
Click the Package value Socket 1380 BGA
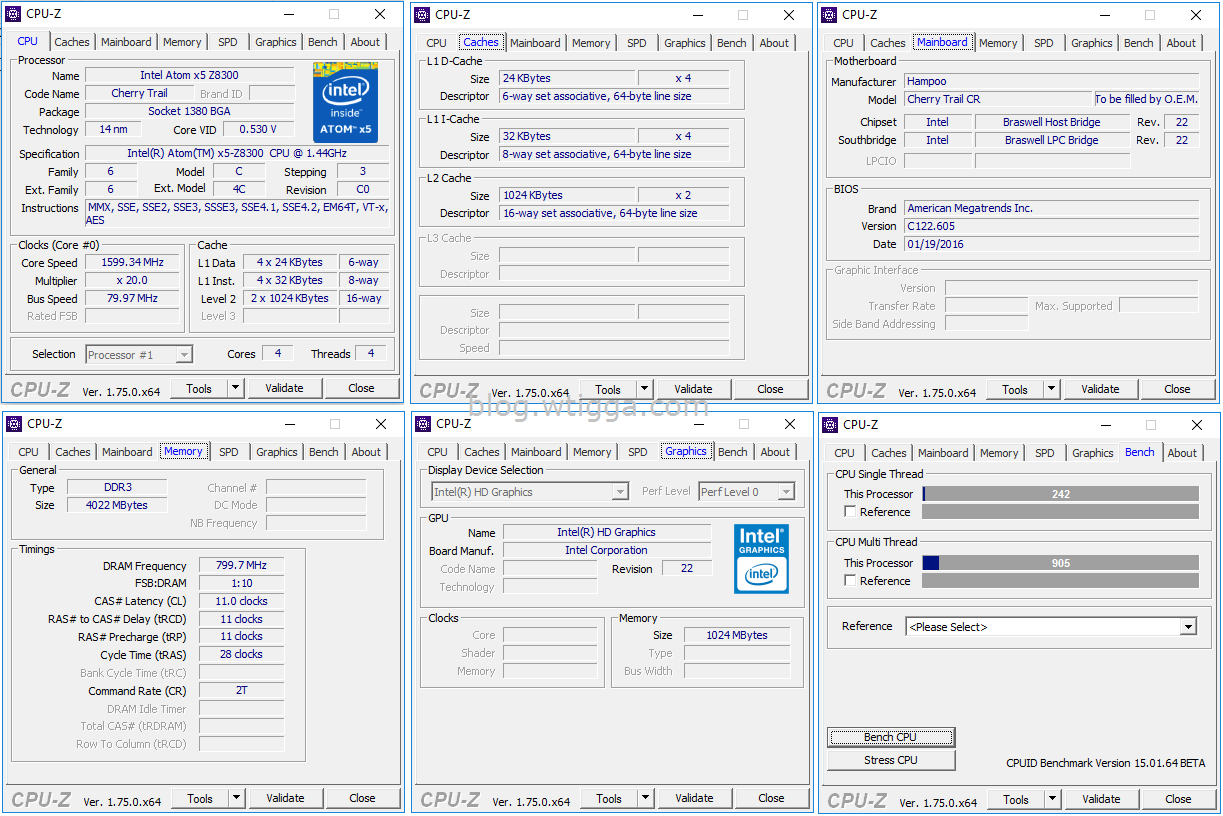[189, 111]
